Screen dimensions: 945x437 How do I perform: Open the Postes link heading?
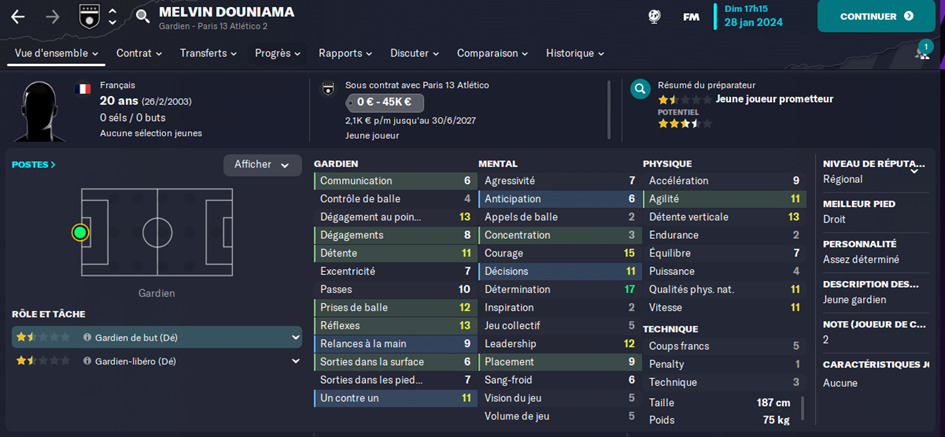(x=34, y=164)
